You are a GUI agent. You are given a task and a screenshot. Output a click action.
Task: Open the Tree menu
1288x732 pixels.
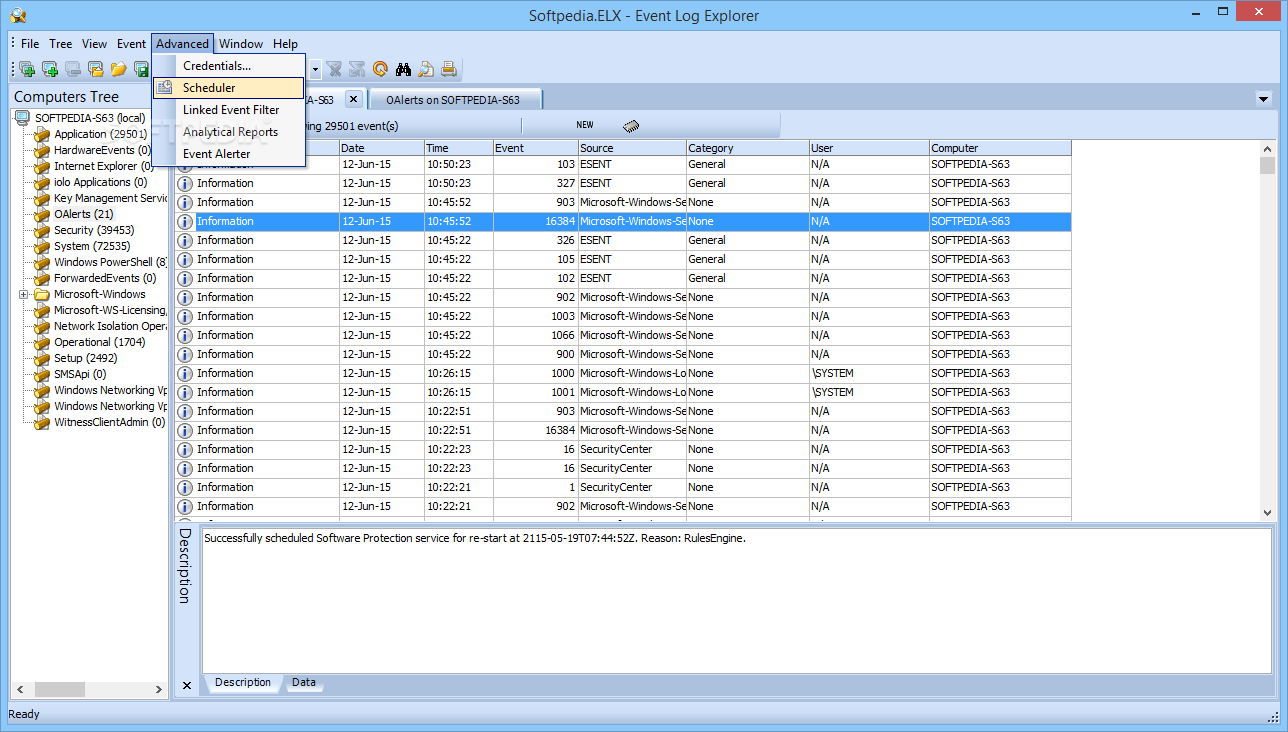61,44
